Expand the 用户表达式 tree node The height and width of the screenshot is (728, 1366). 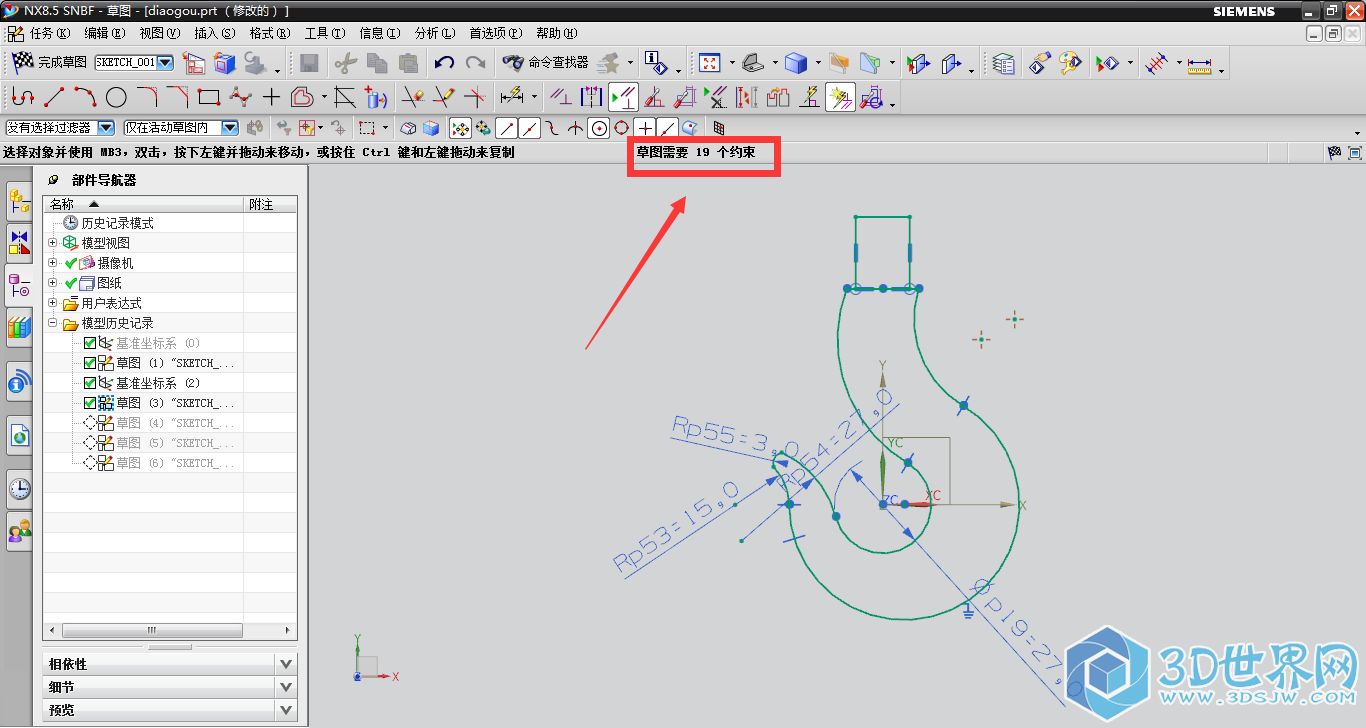53,303
